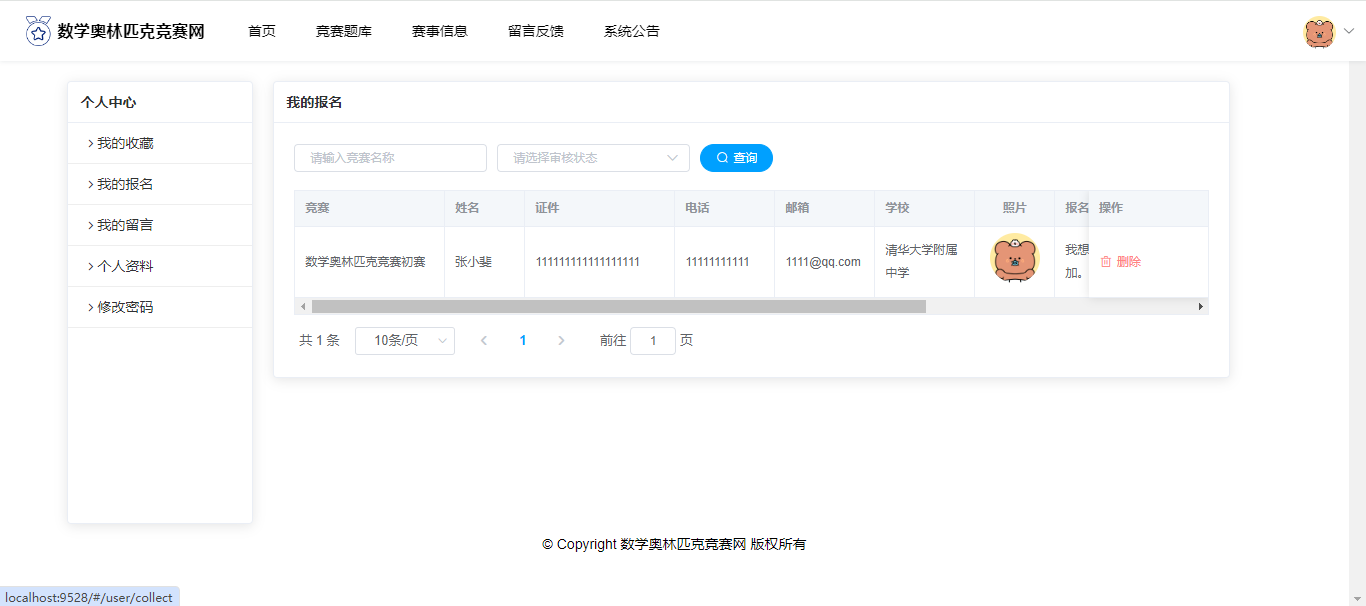Click the trash icon to delete registration
The image size is (1366, 606).
coord(1106,262)
